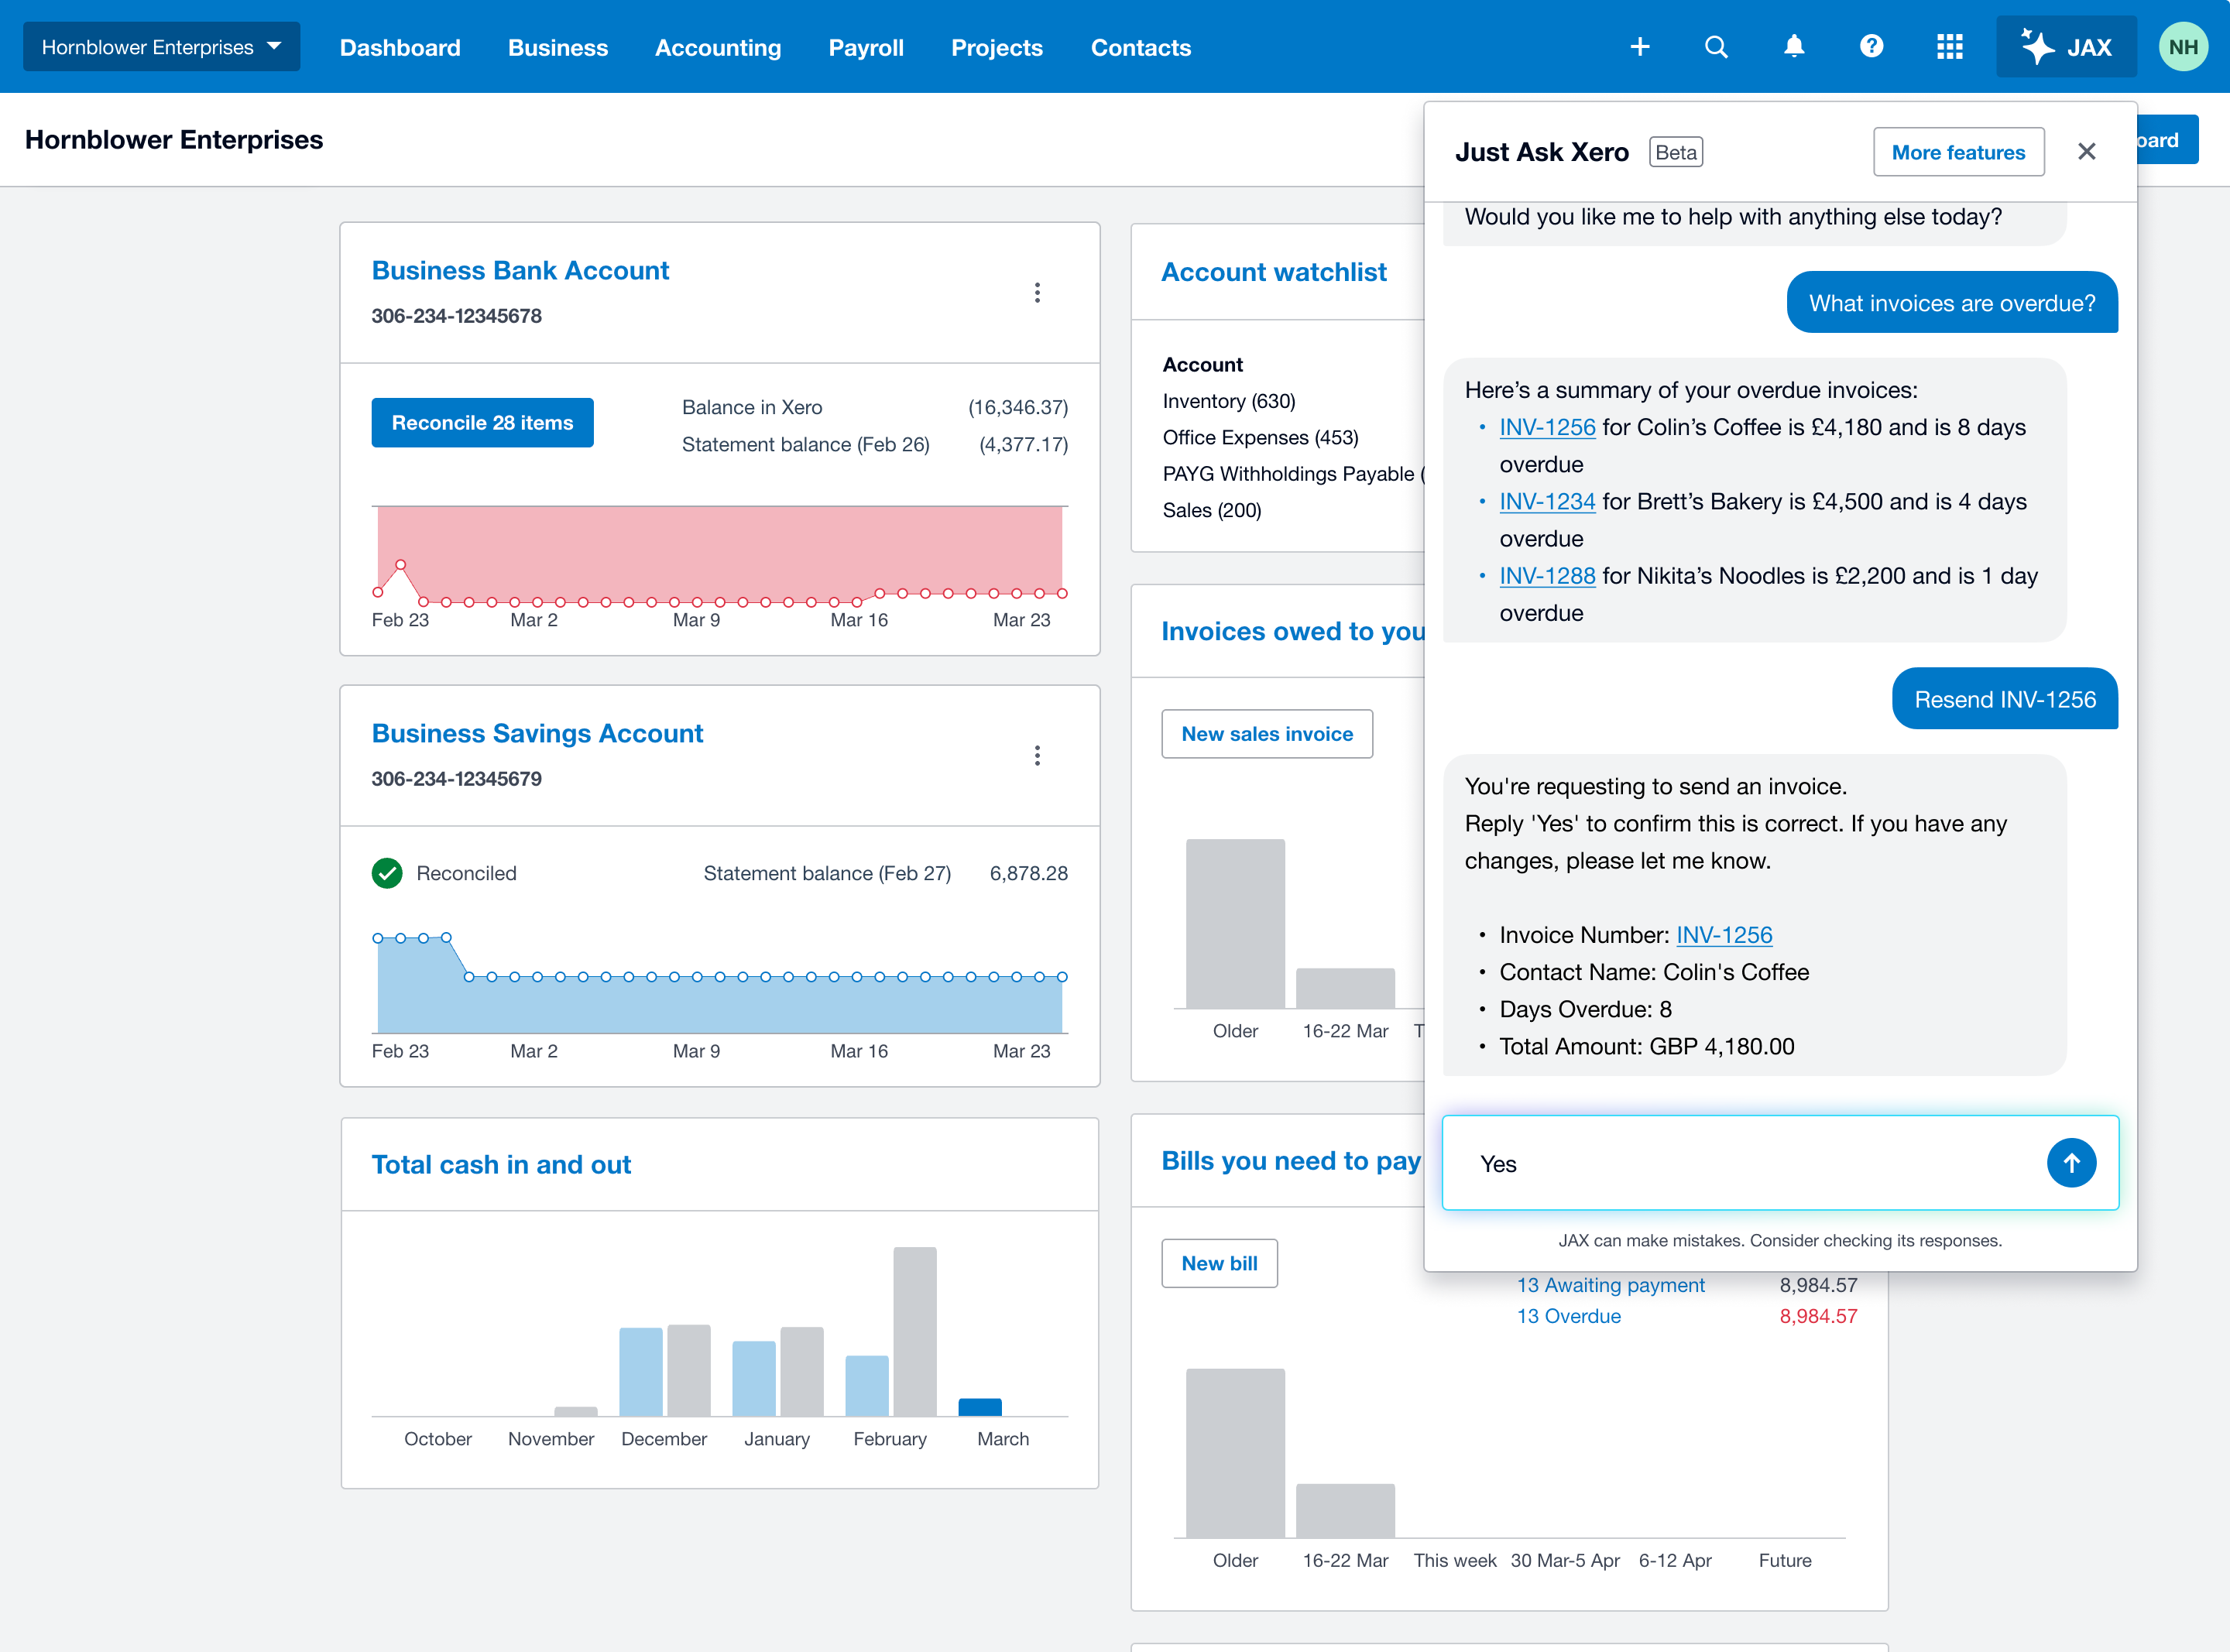Click the plus create-new icon
The height and width of the screenshot is (1652, 2230).
tap(1639, 47)
